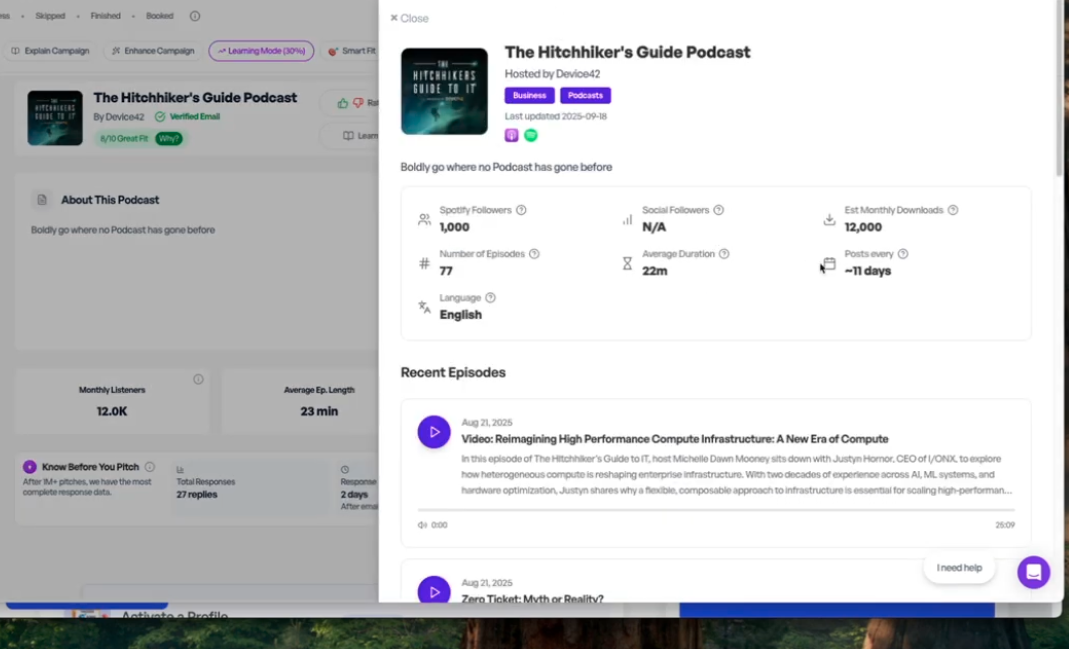Click the "I need help" button
The image size is (1069, 649).
(958, 567)
